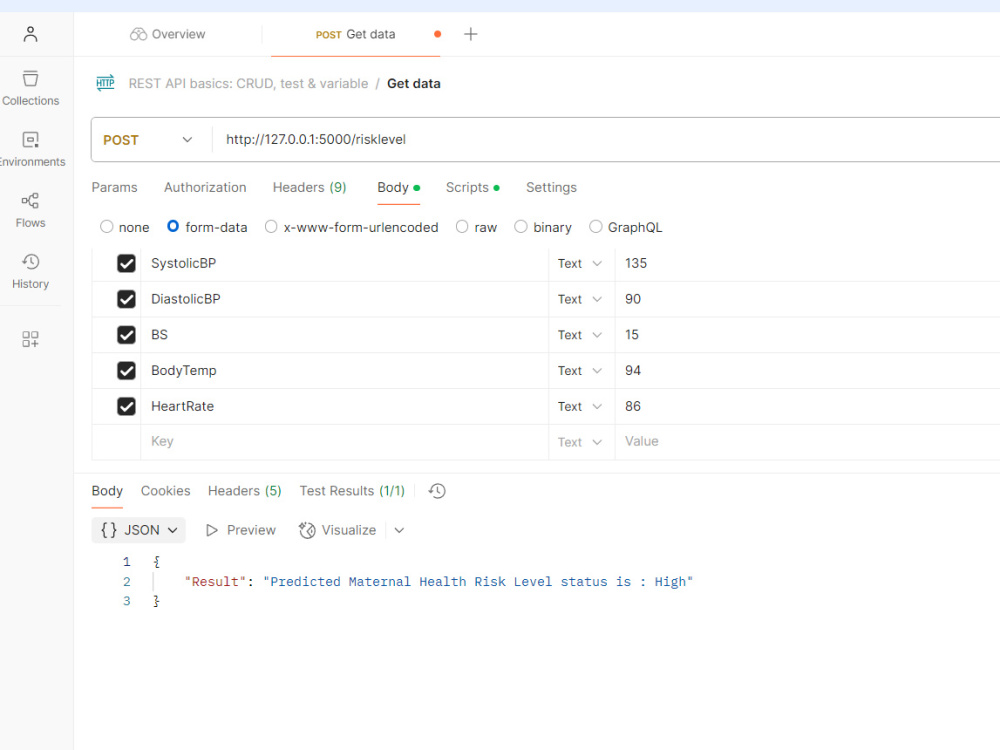Click the unsaved changes orange dot on the Get data tab
Screen dimensions: 1000x750
[x=438, y=34]
